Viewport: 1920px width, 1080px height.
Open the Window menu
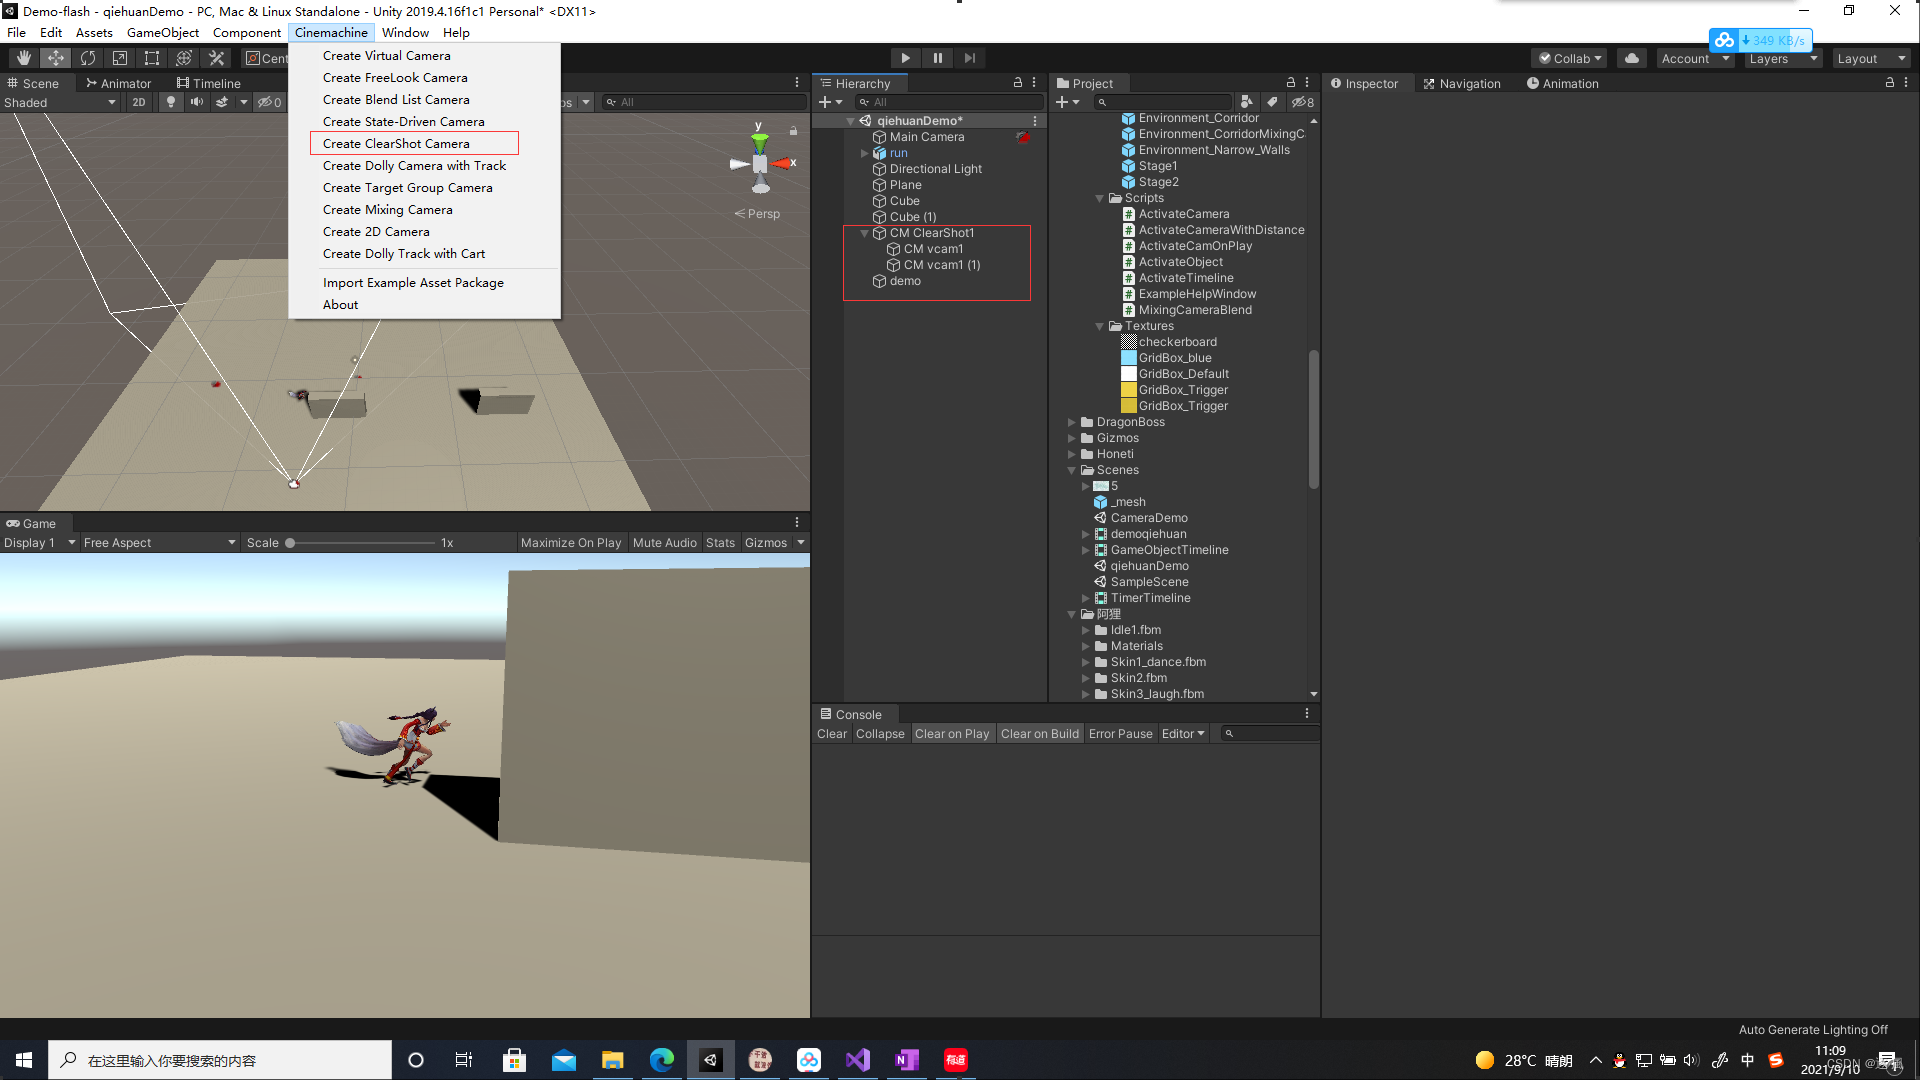coord(405,32)
